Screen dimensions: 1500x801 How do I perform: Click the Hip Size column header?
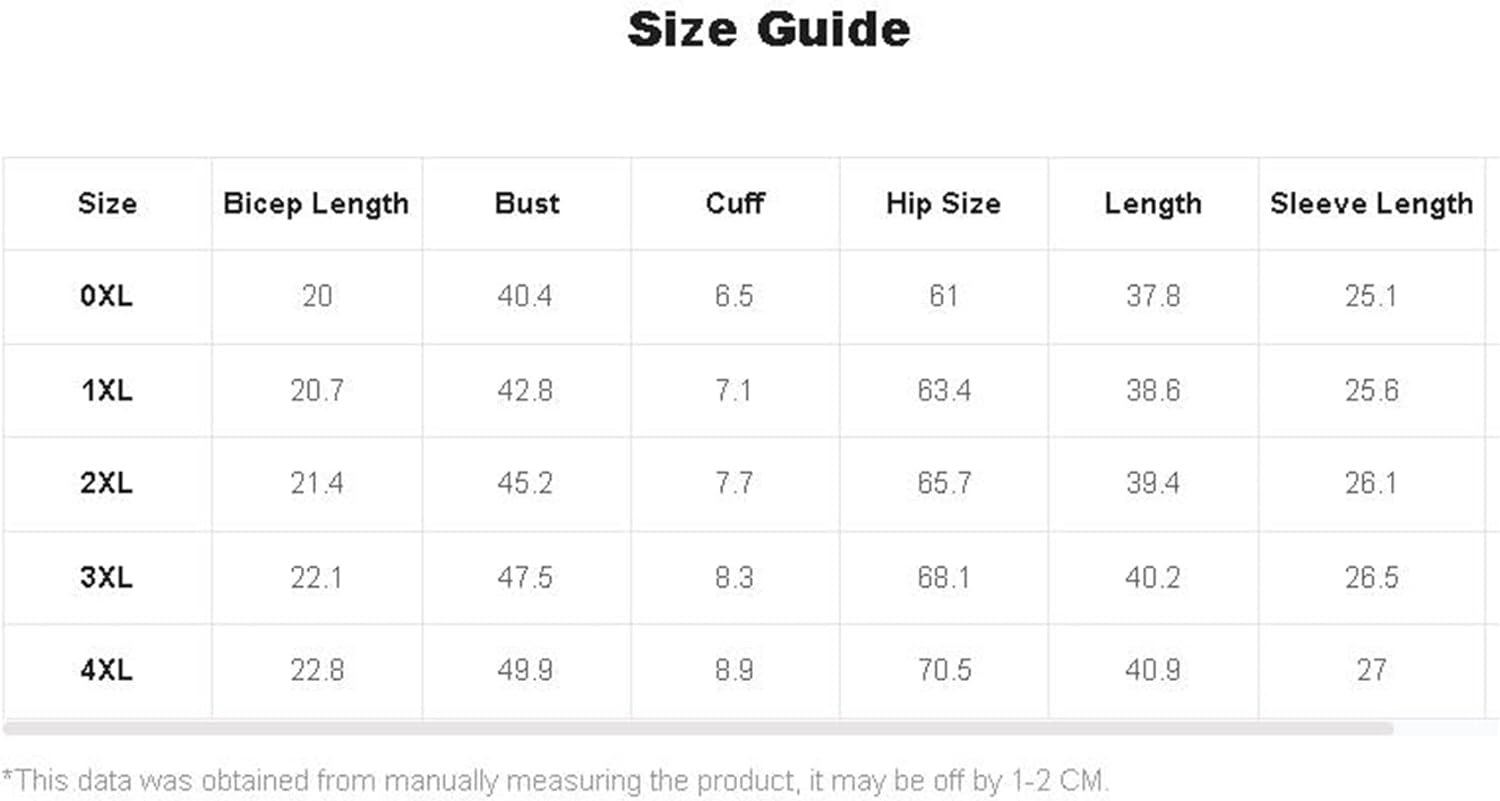point(943,204)
